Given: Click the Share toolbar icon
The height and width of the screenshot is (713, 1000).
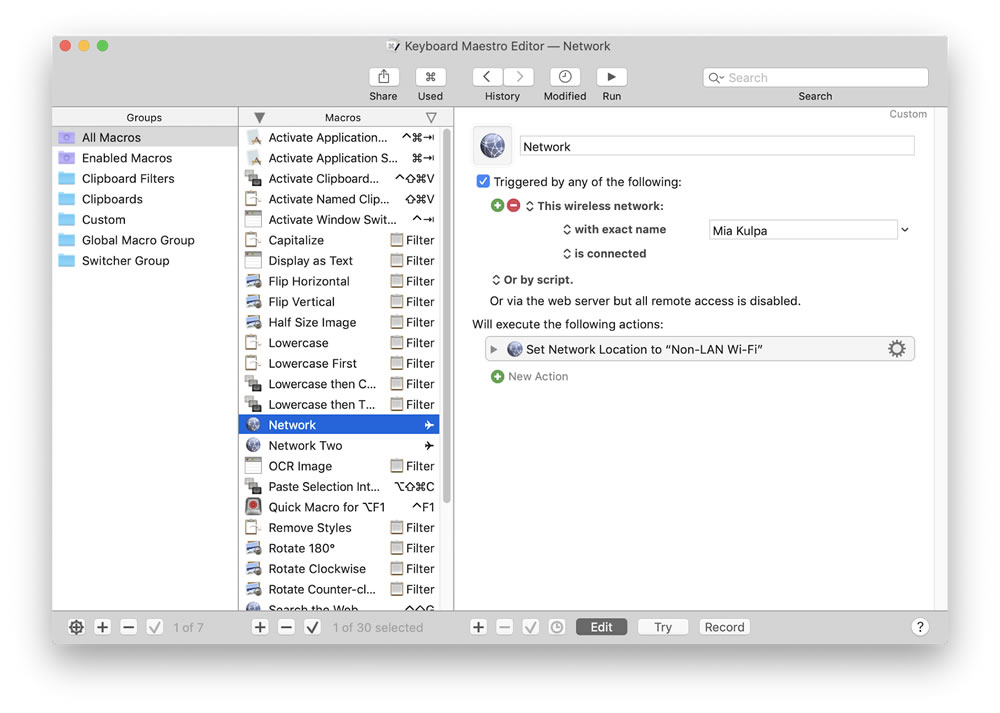Looking at the screenshot, I should (x=383, y=77).
